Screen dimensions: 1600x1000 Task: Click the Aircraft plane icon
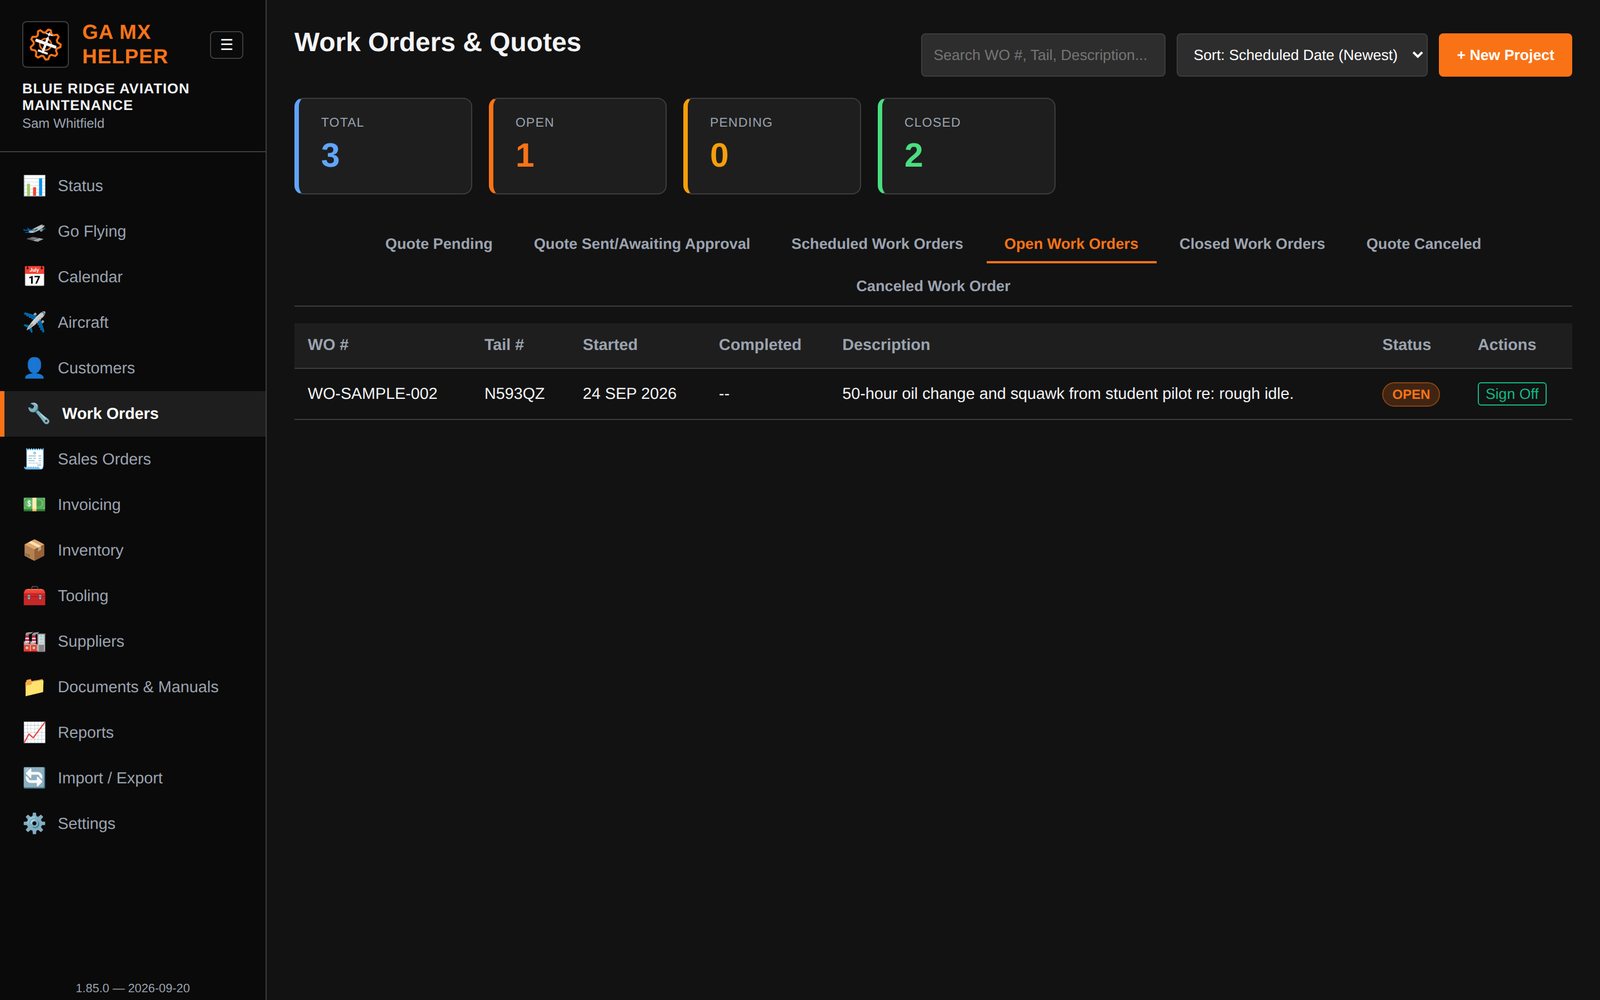[x=34, y=322]
